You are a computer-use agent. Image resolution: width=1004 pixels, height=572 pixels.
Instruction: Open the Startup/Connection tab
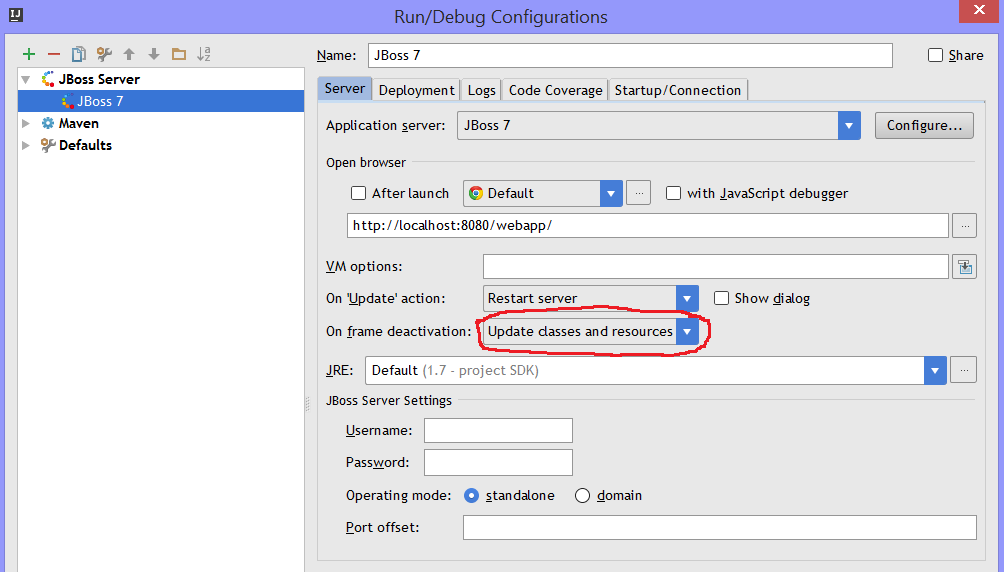[677, 90]
